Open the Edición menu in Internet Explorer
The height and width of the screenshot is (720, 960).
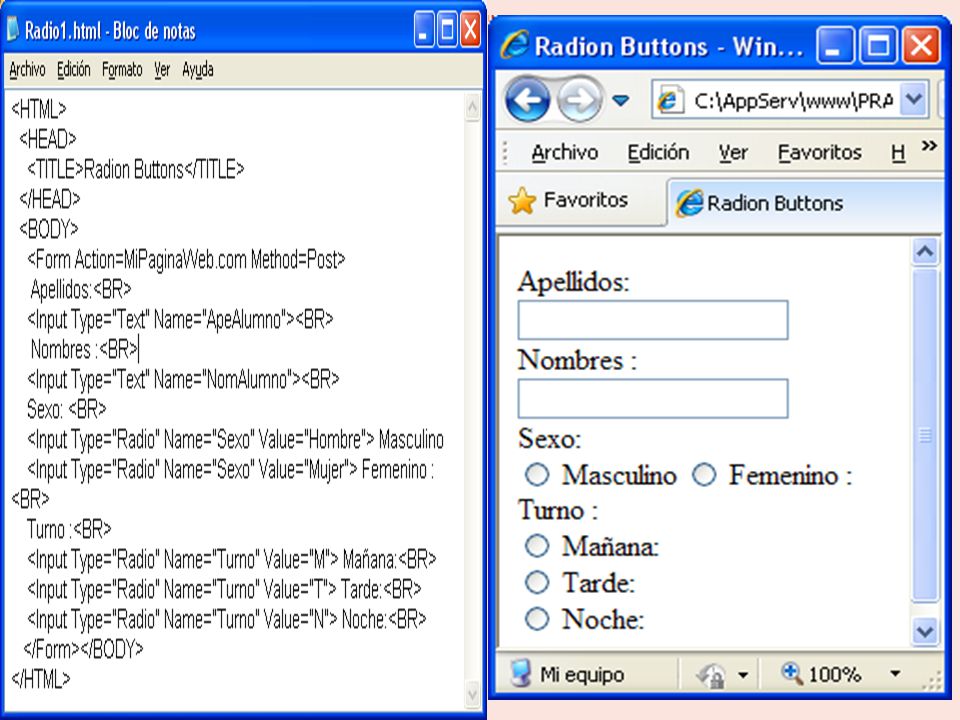pos(658,152)
